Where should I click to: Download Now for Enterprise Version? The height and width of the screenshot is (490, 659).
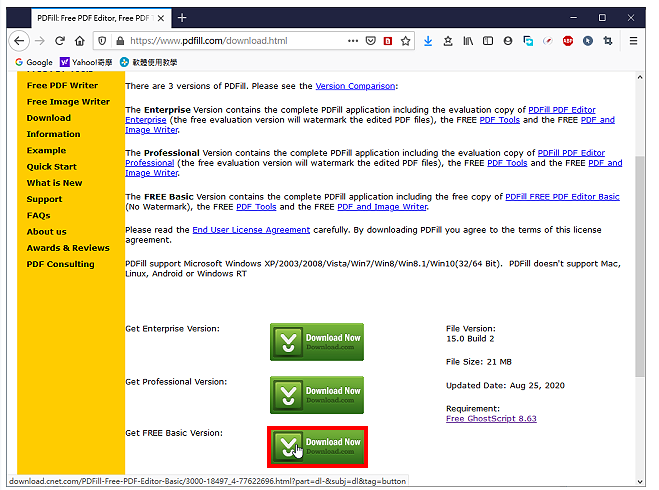pyautogui.click(x=317, y=342)
